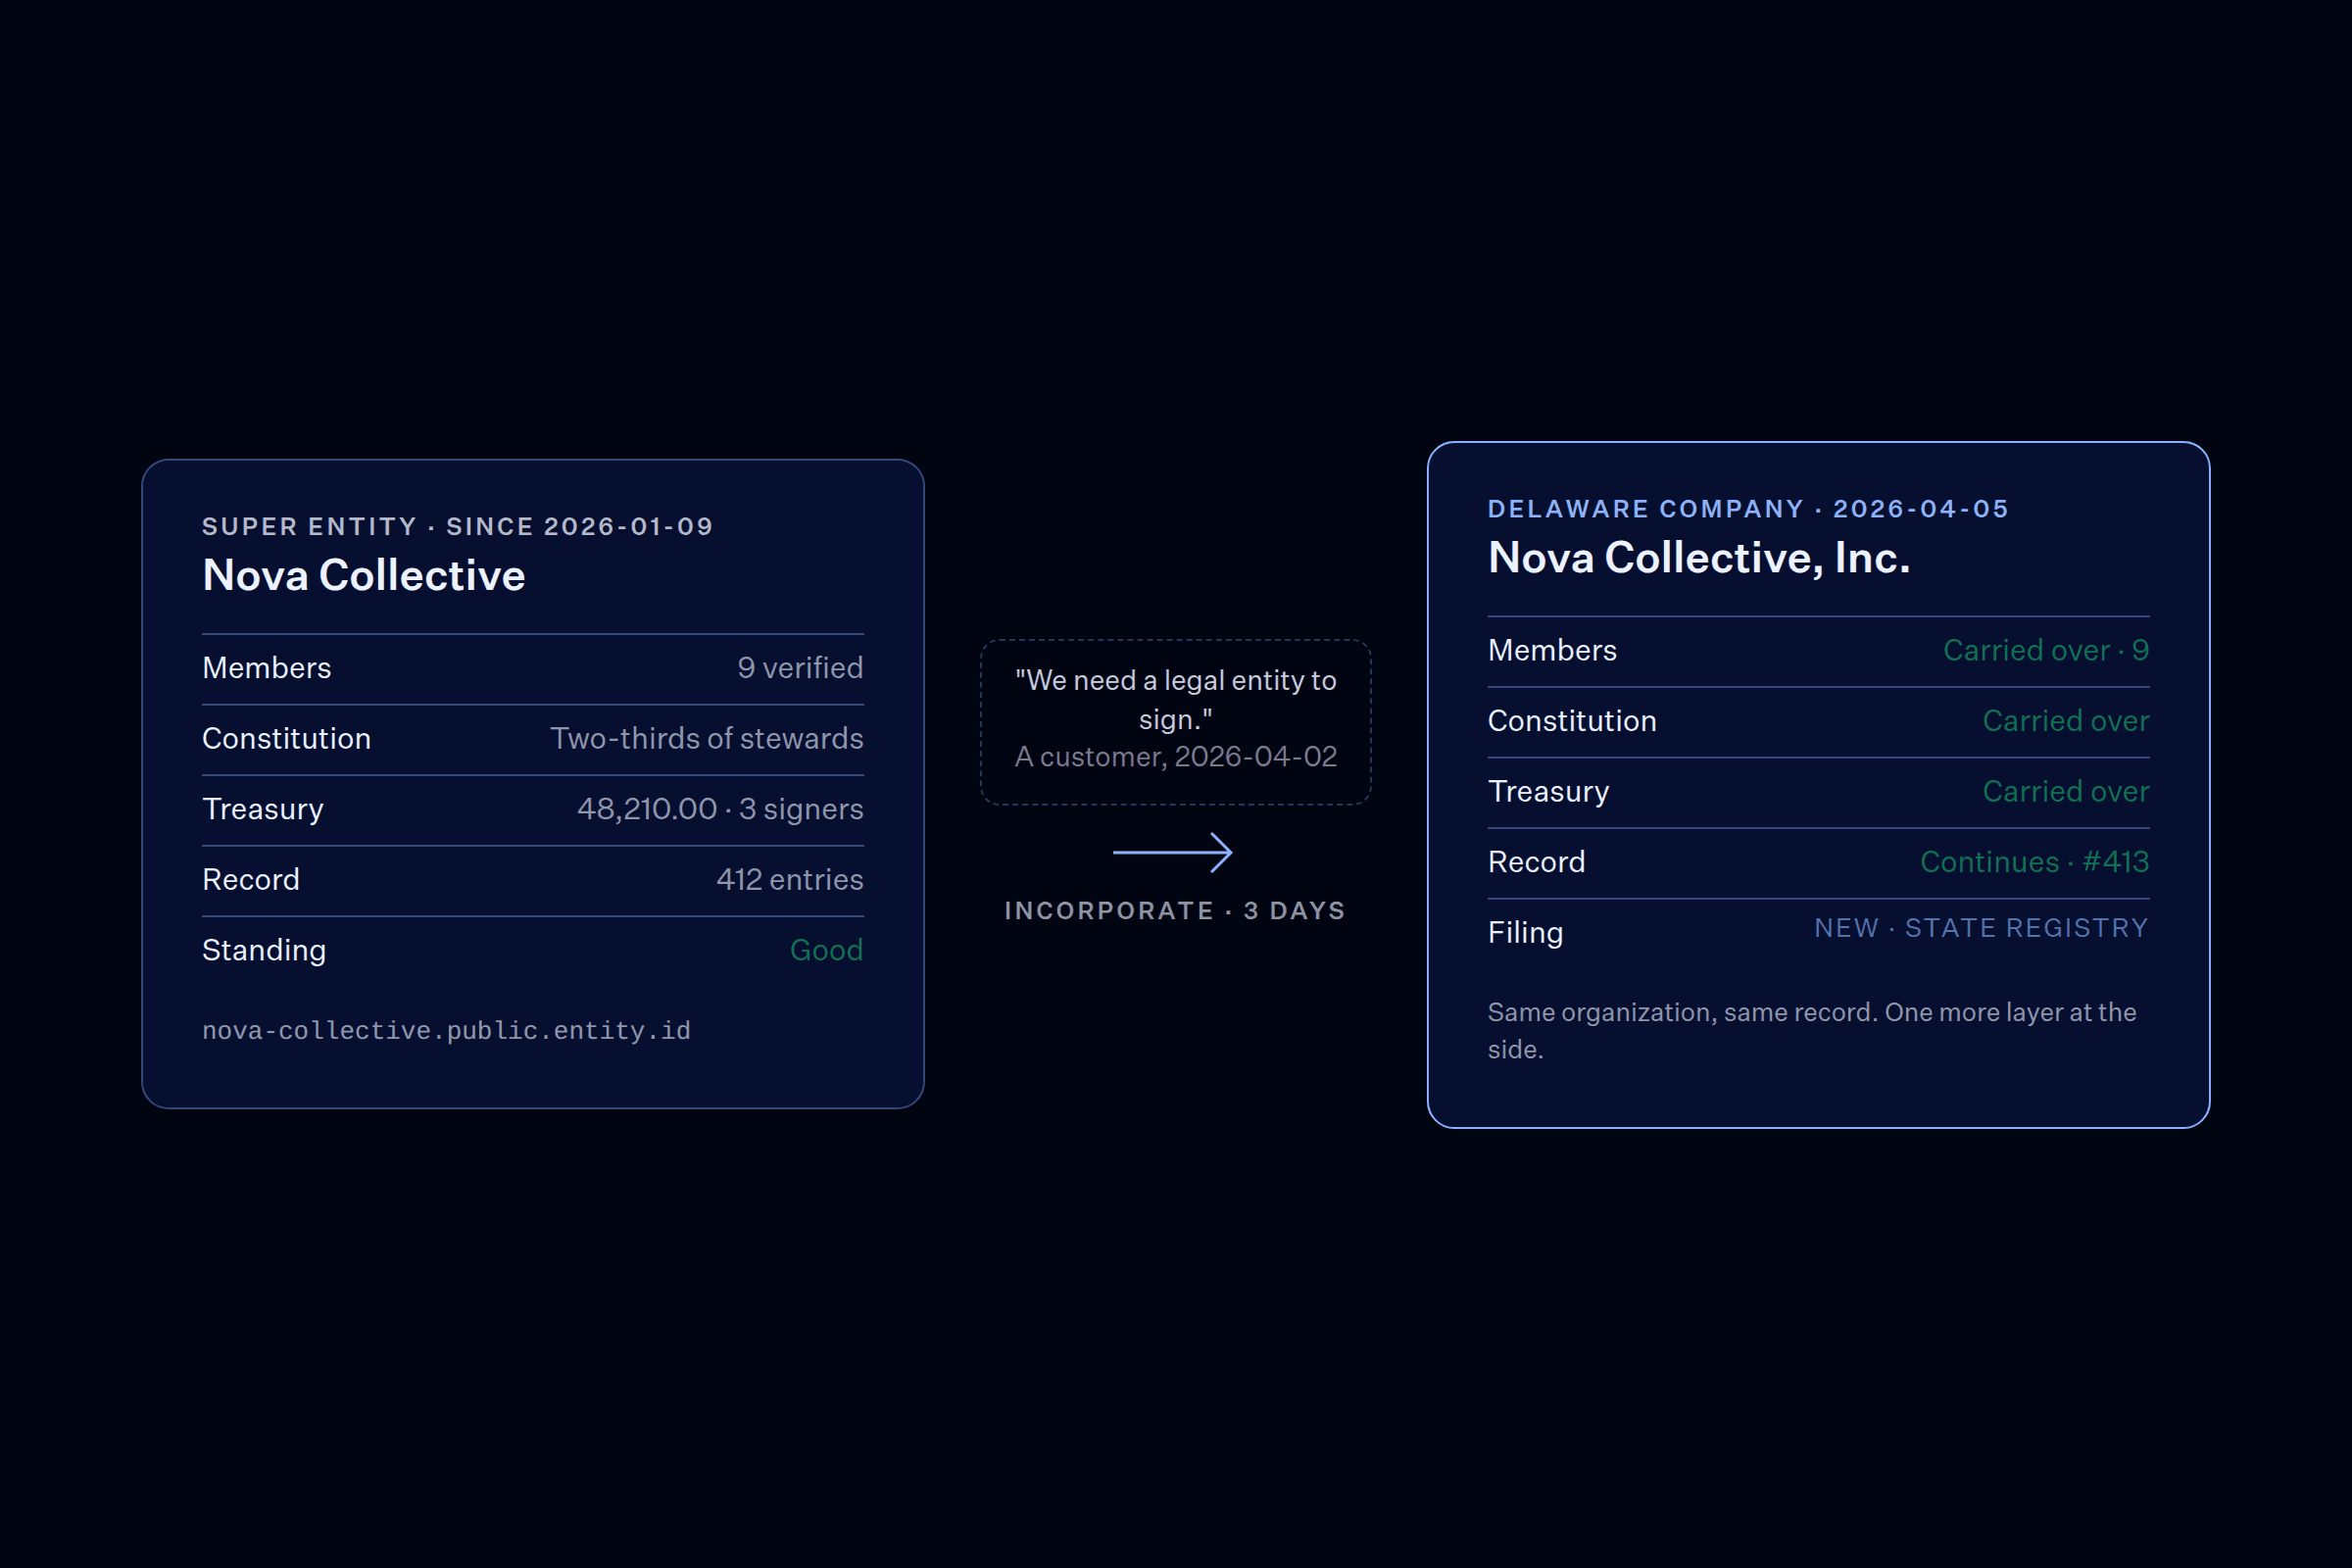Click the 'Good' standing status

pos(826,949)
